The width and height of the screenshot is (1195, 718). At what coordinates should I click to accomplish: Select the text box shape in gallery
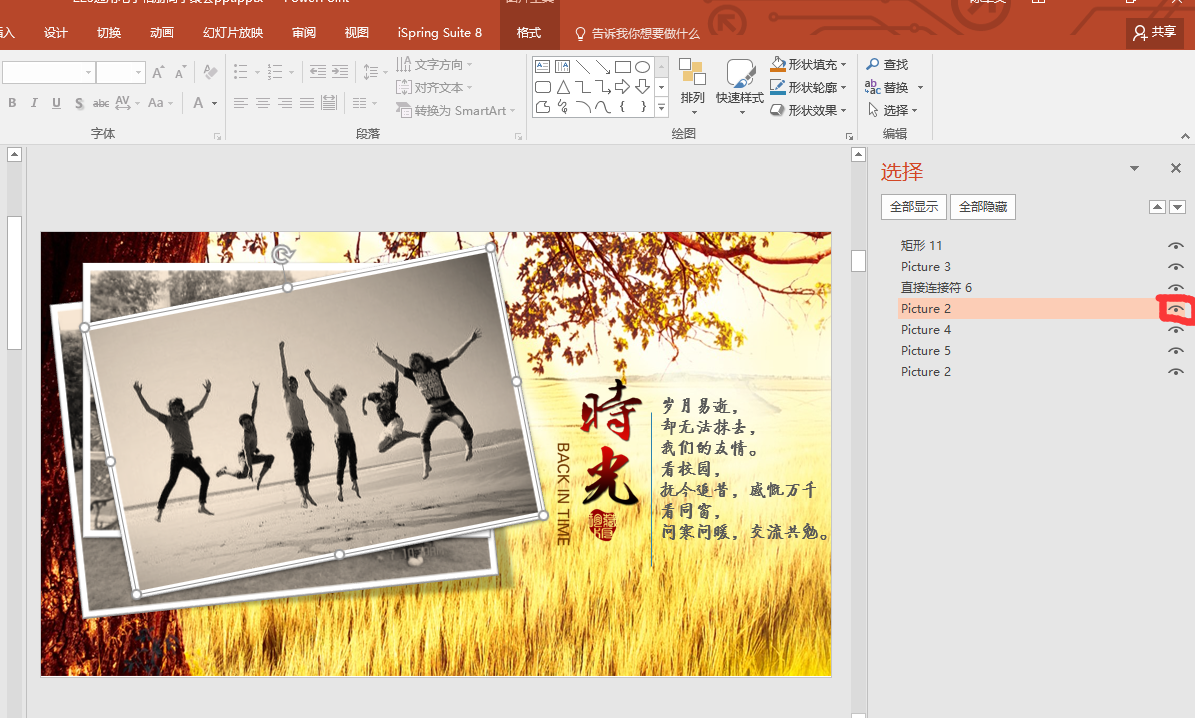click(x=543, y=66)
